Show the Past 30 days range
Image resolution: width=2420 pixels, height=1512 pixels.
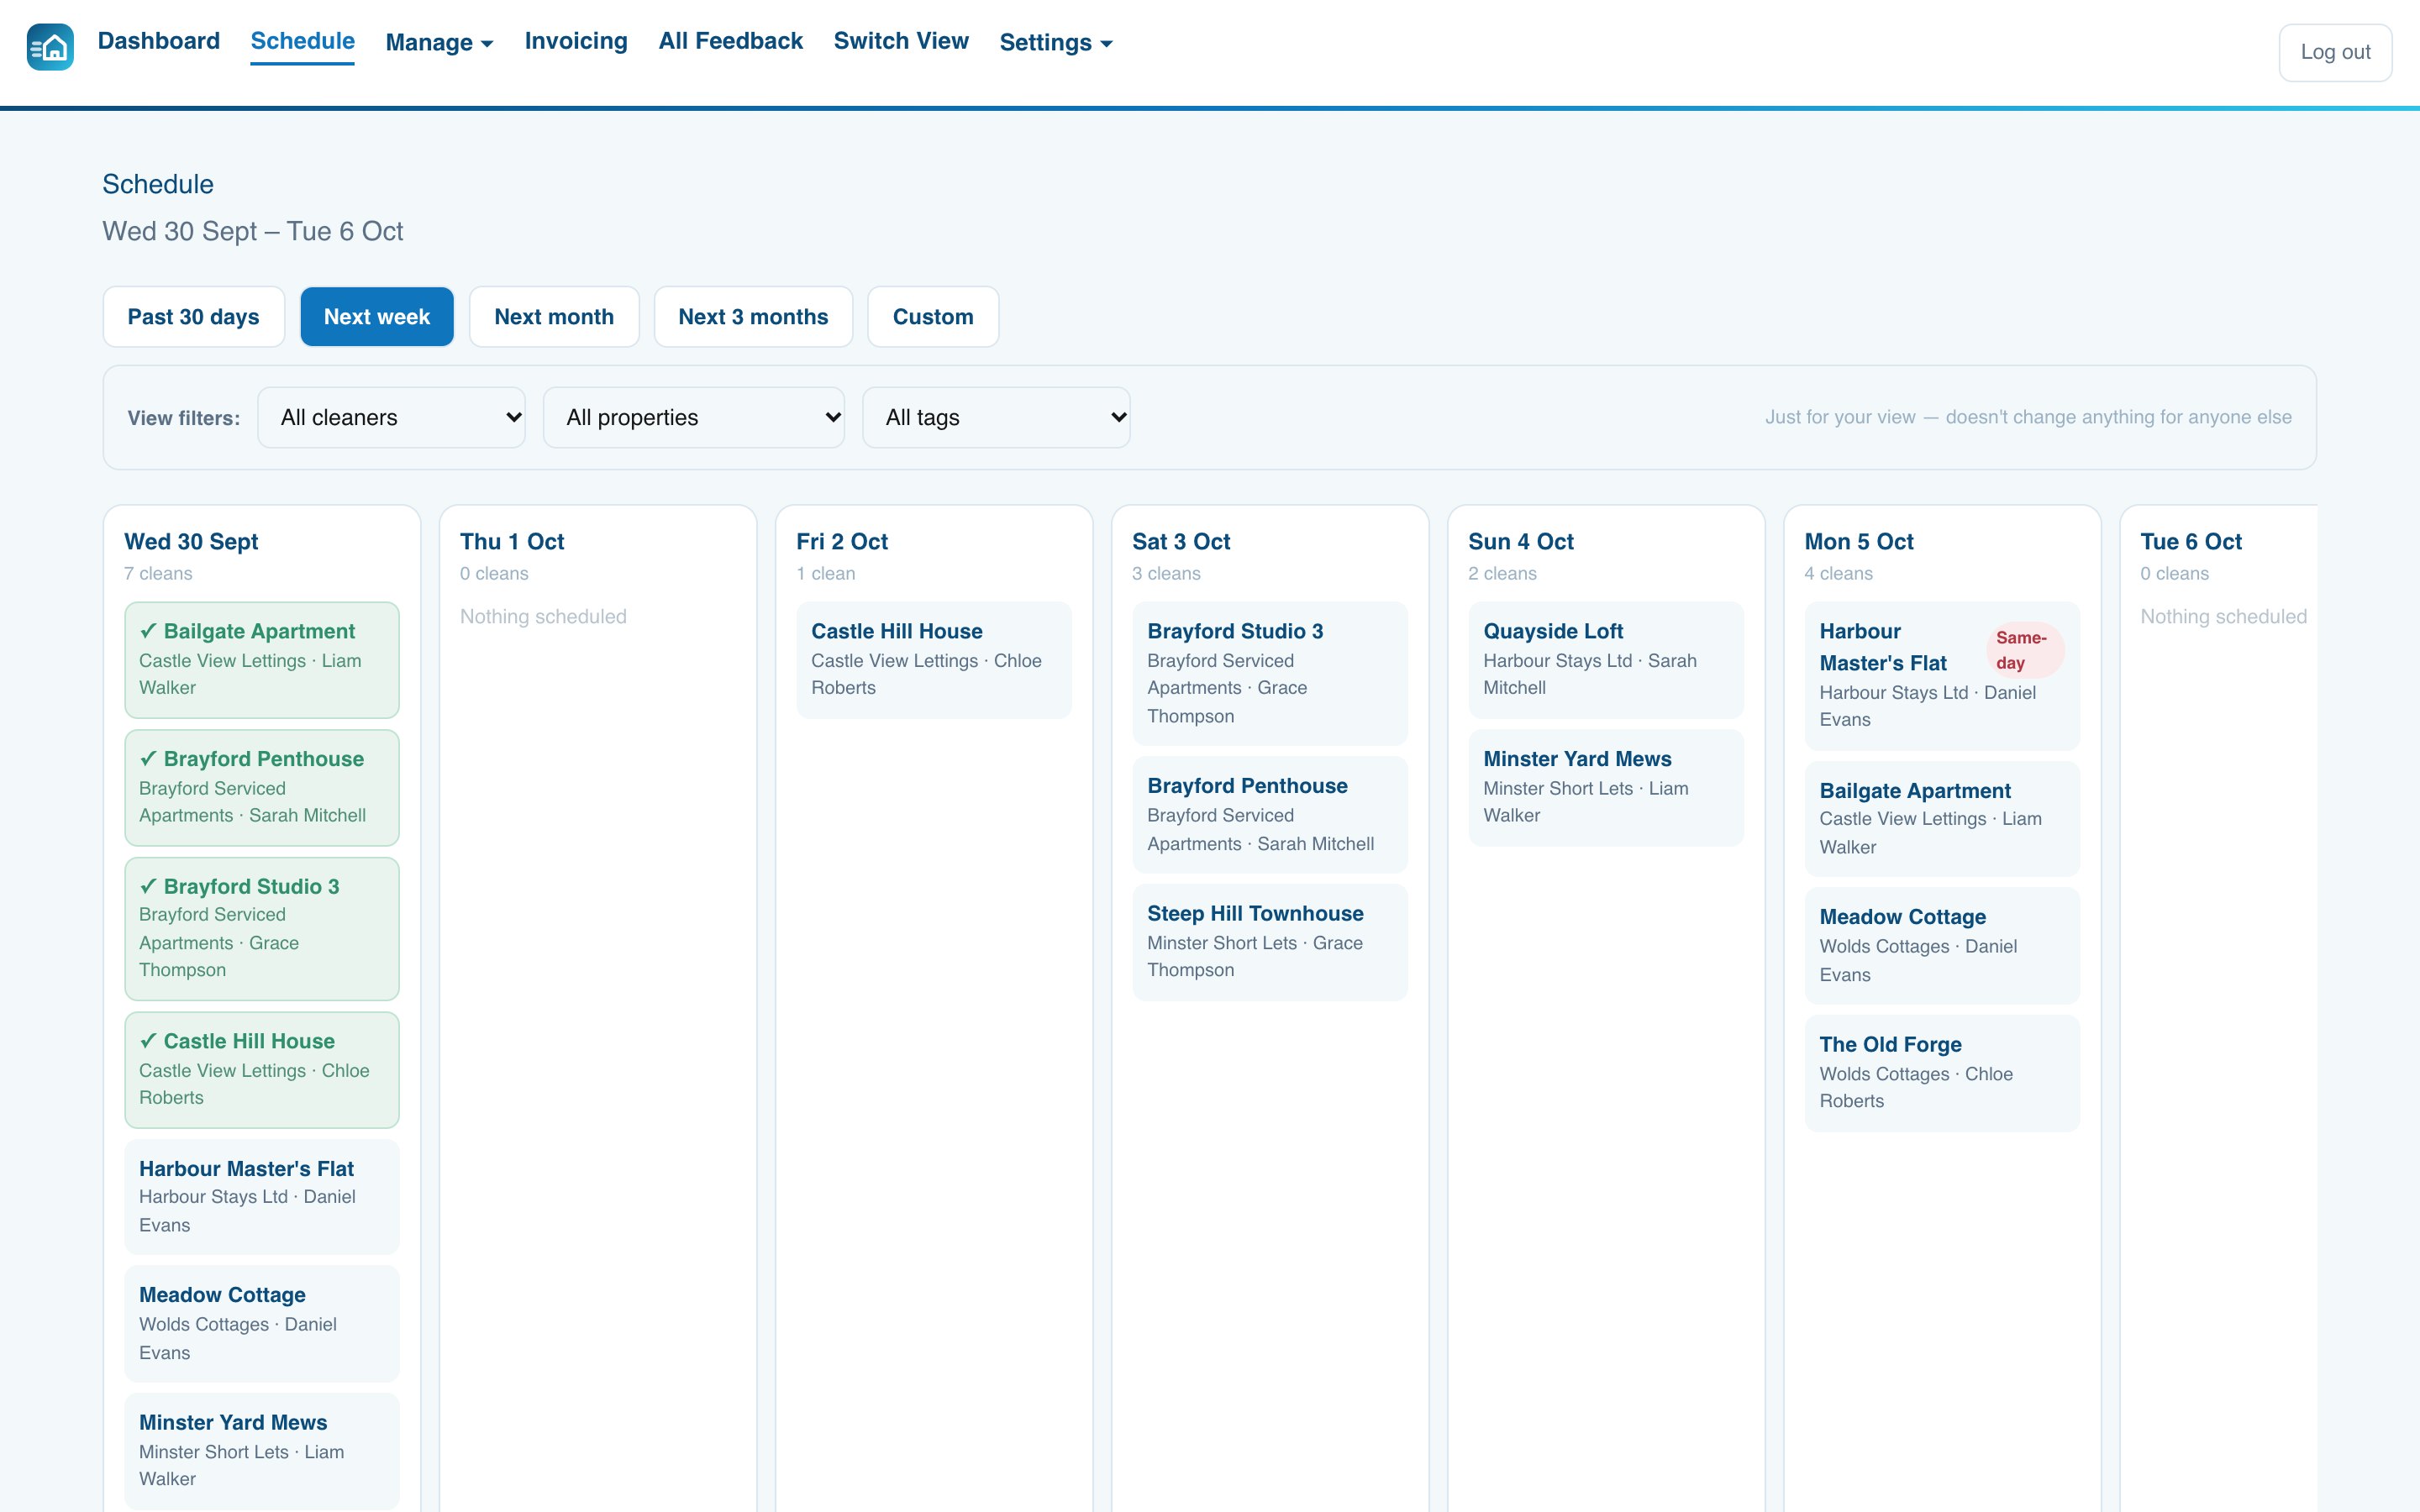point(194,317)
